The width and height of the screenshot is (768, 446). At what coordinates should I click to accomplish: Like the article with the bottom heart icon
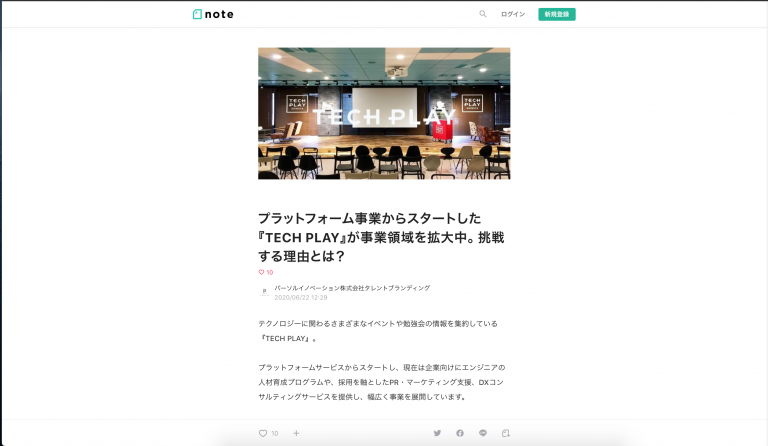[263, 433]
